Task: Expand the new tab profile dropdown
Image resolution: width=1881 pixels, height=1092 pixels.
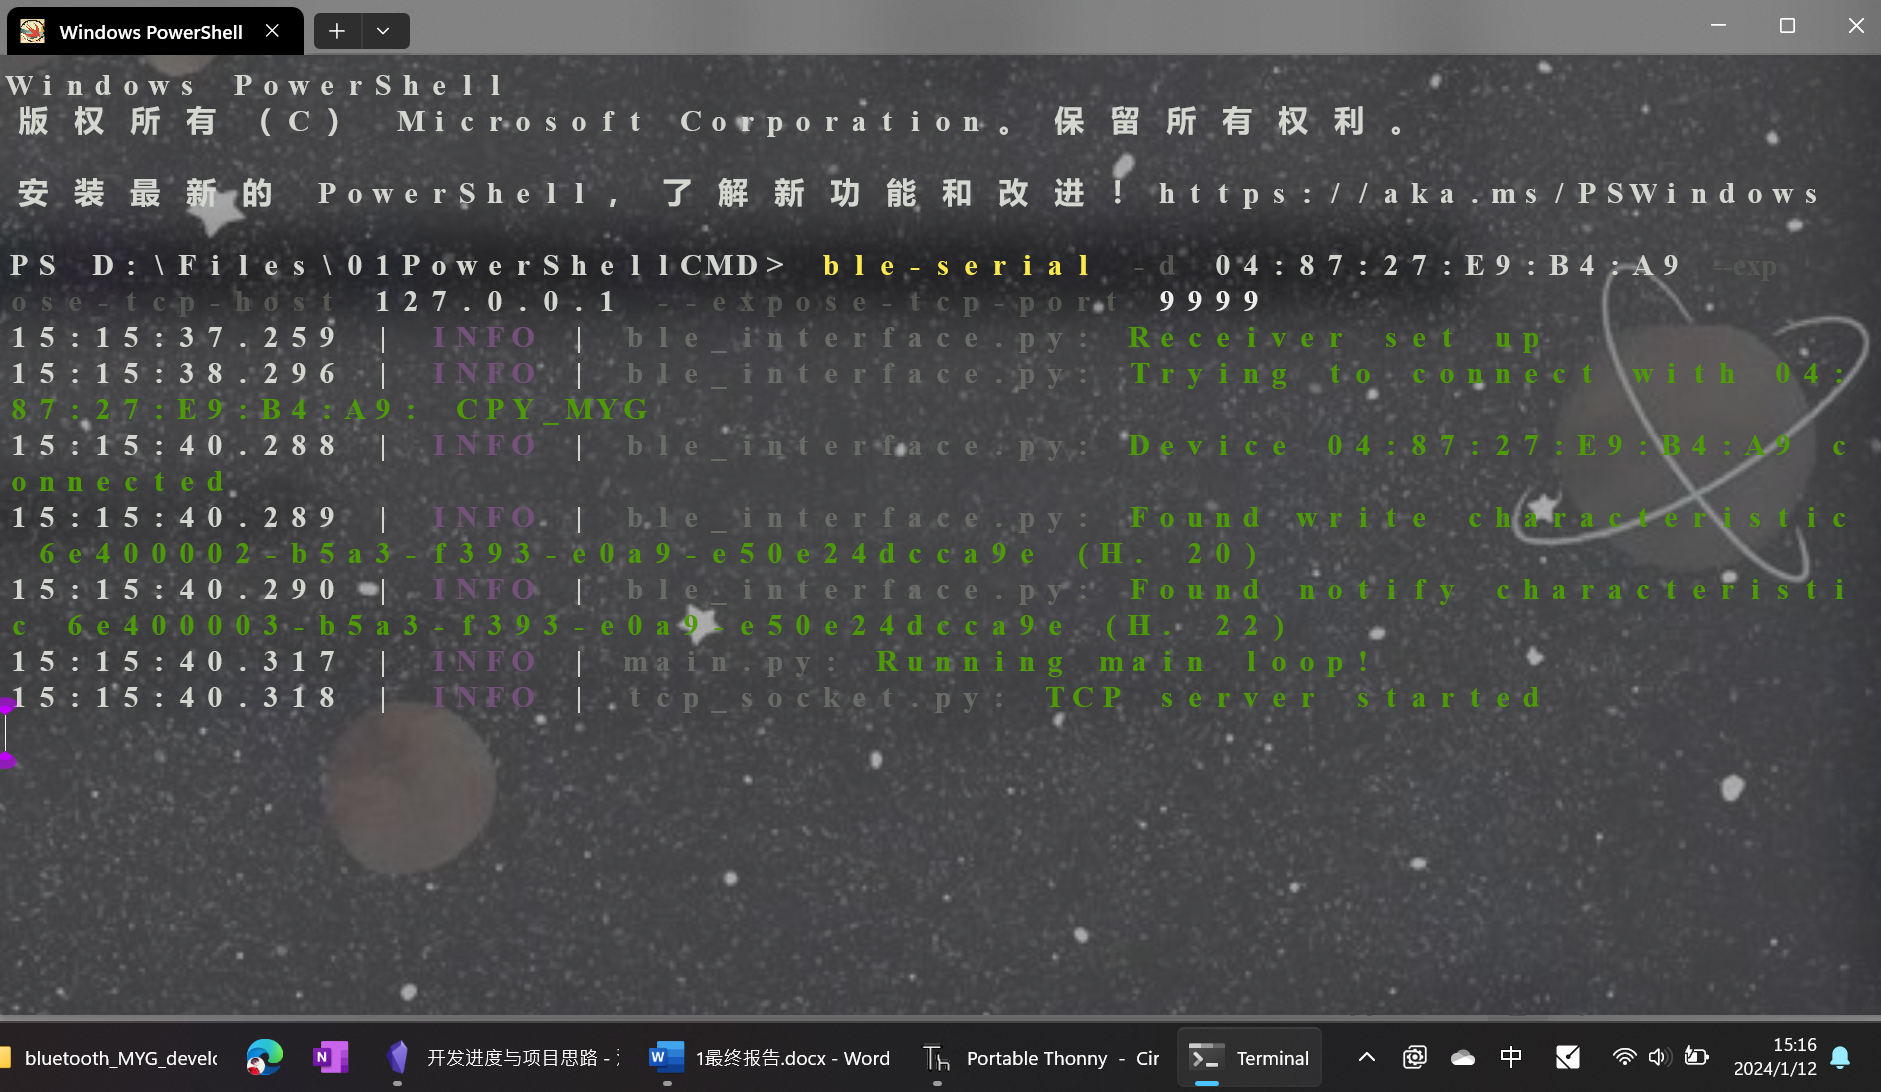Action: (x=384, y=31)
